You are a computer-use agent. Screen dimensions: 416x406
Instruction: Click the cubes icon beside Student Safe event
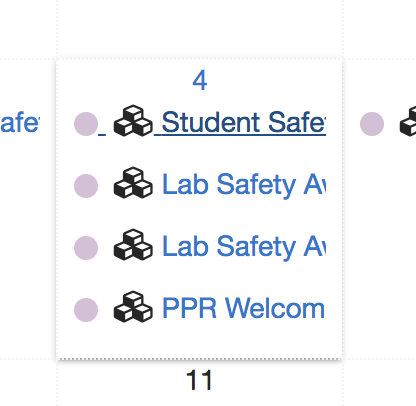(x=133, y=121)
